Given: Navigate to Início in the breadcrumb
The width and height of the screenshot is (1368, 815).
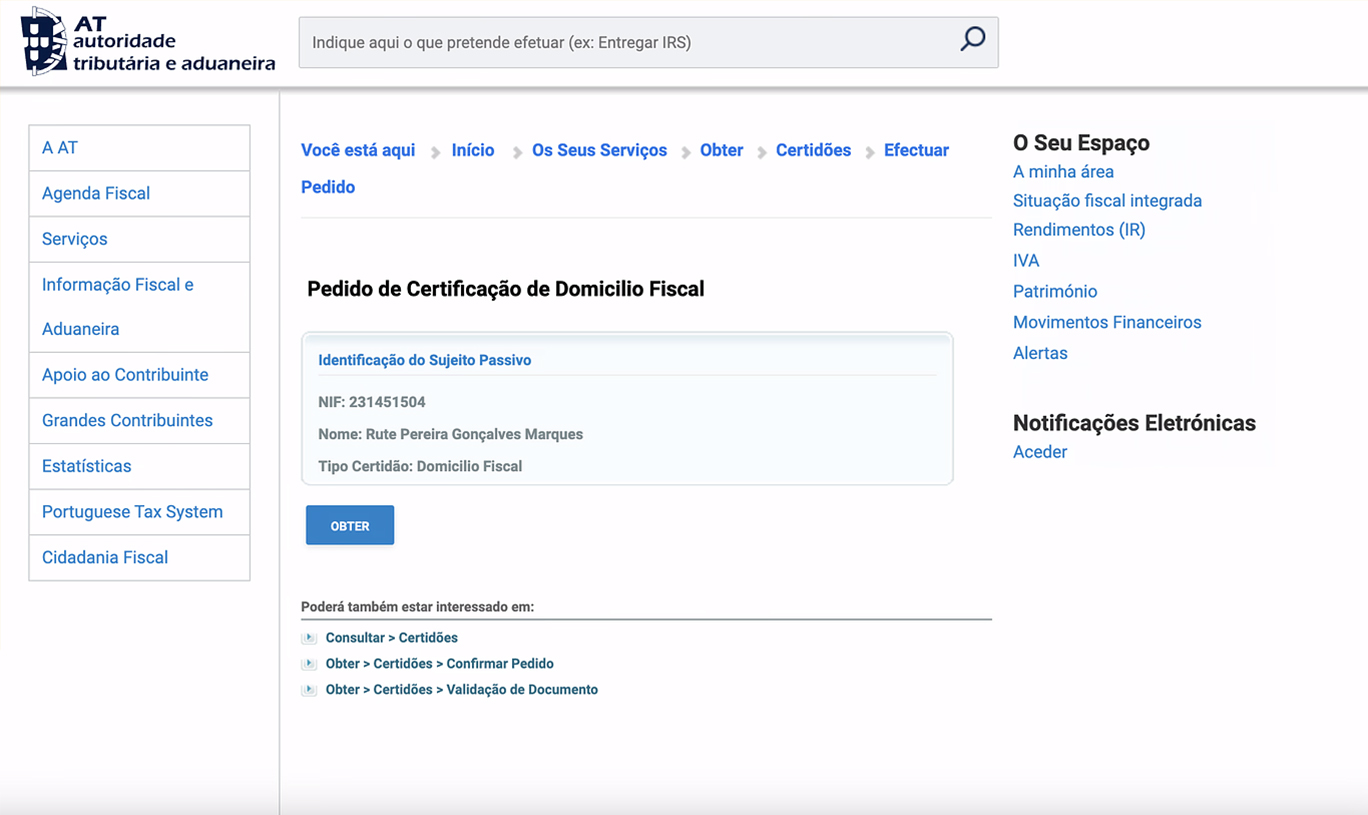Looking at the screenshot, I should pyautogui.click(x=473, y=151).
